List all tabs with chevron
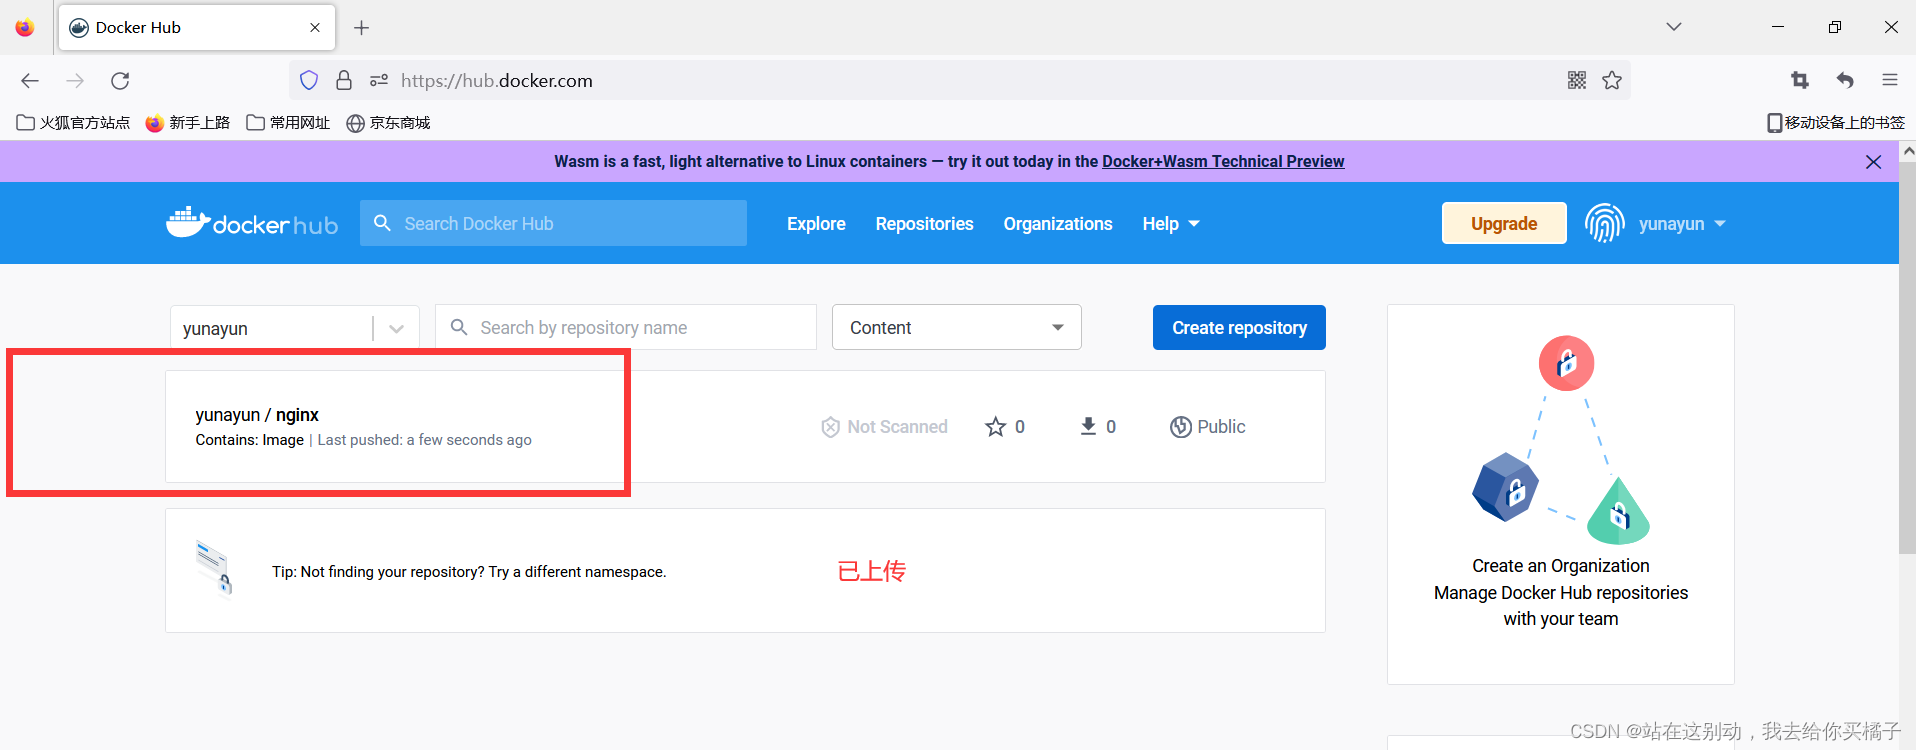 [1674, 27]
